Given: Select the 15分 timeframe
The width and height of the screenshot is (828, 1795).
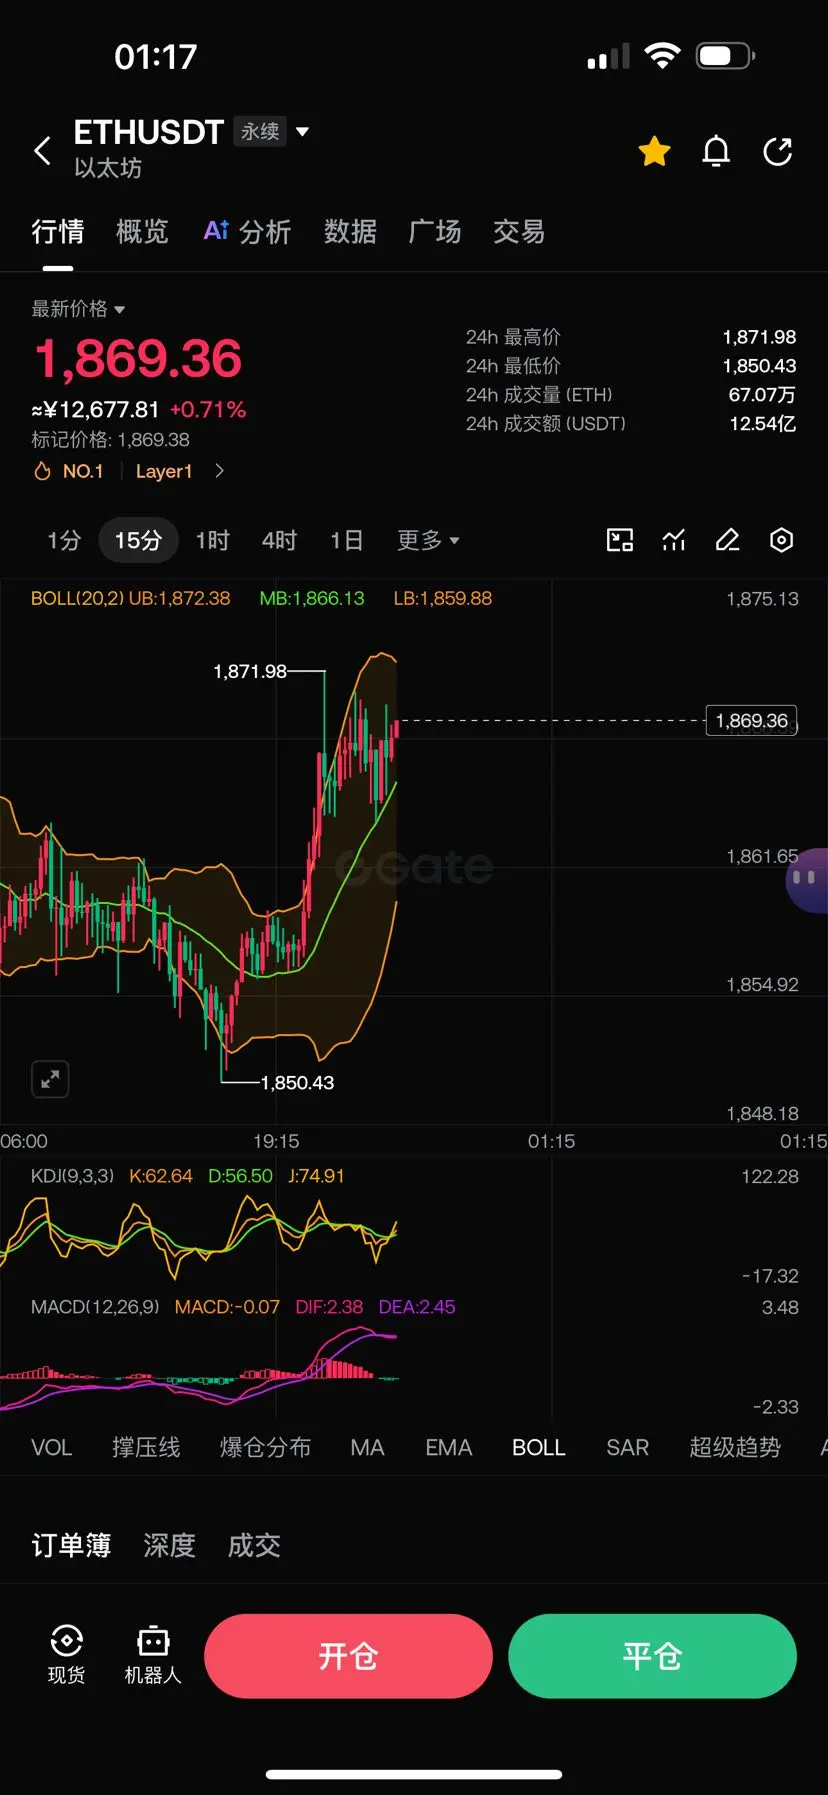Looking at the screenshot, I should (x=138, y=541).
